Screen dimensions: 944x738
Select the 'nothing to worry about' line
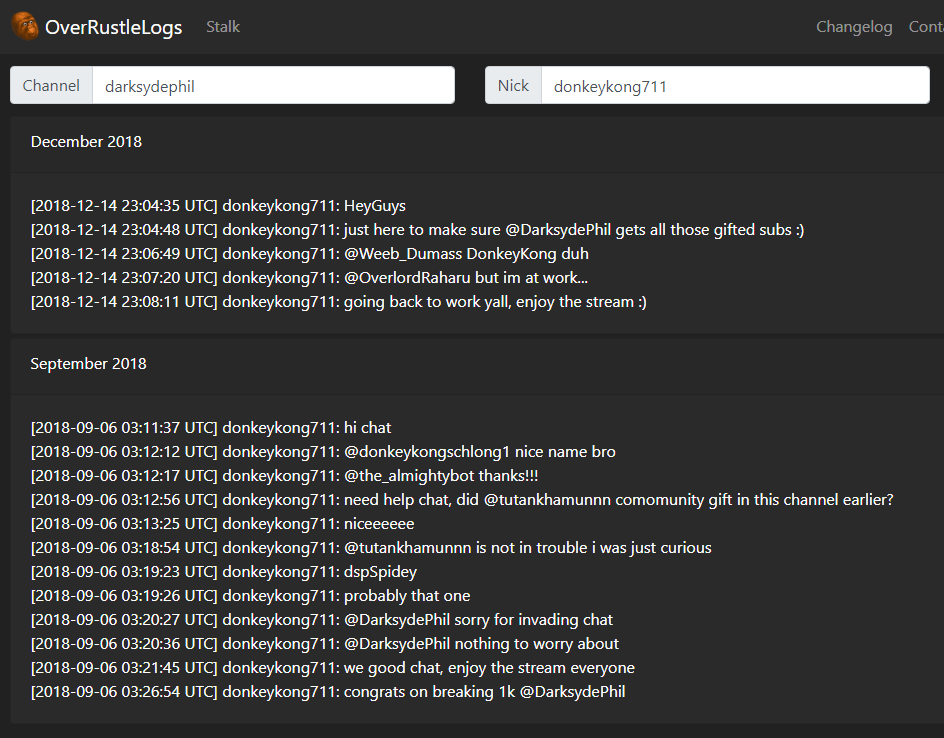pos(325,645)
